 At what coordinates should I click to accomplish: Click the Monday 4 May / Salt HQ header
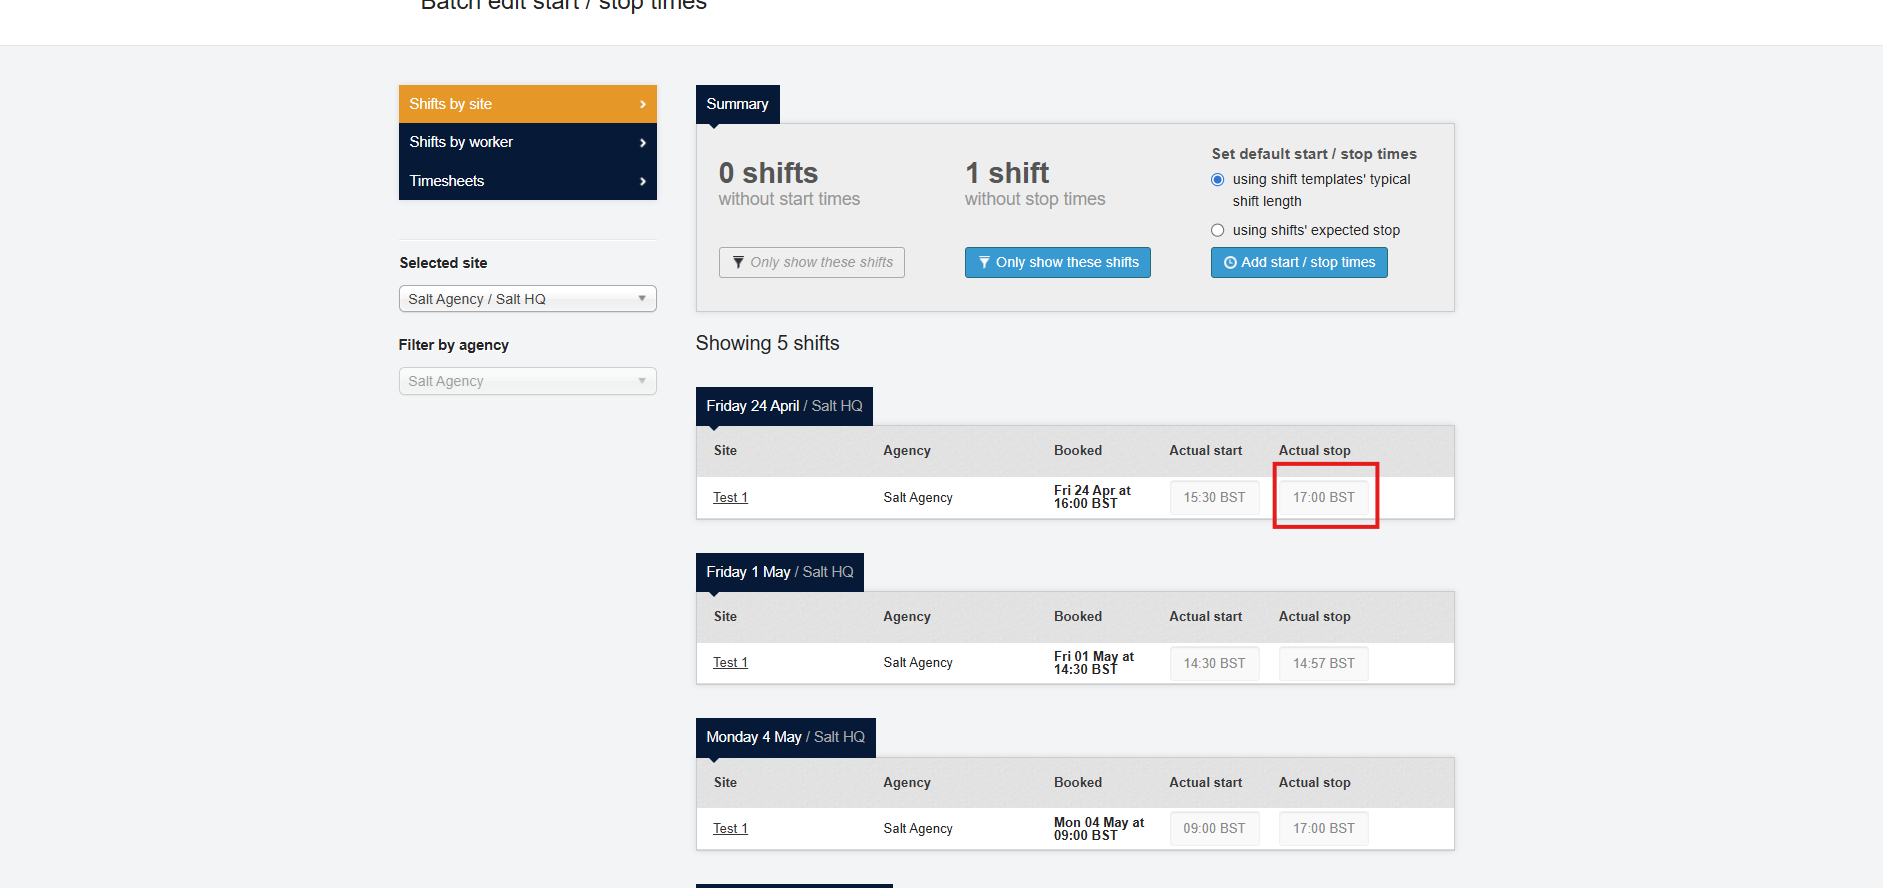tap(785, 737)
